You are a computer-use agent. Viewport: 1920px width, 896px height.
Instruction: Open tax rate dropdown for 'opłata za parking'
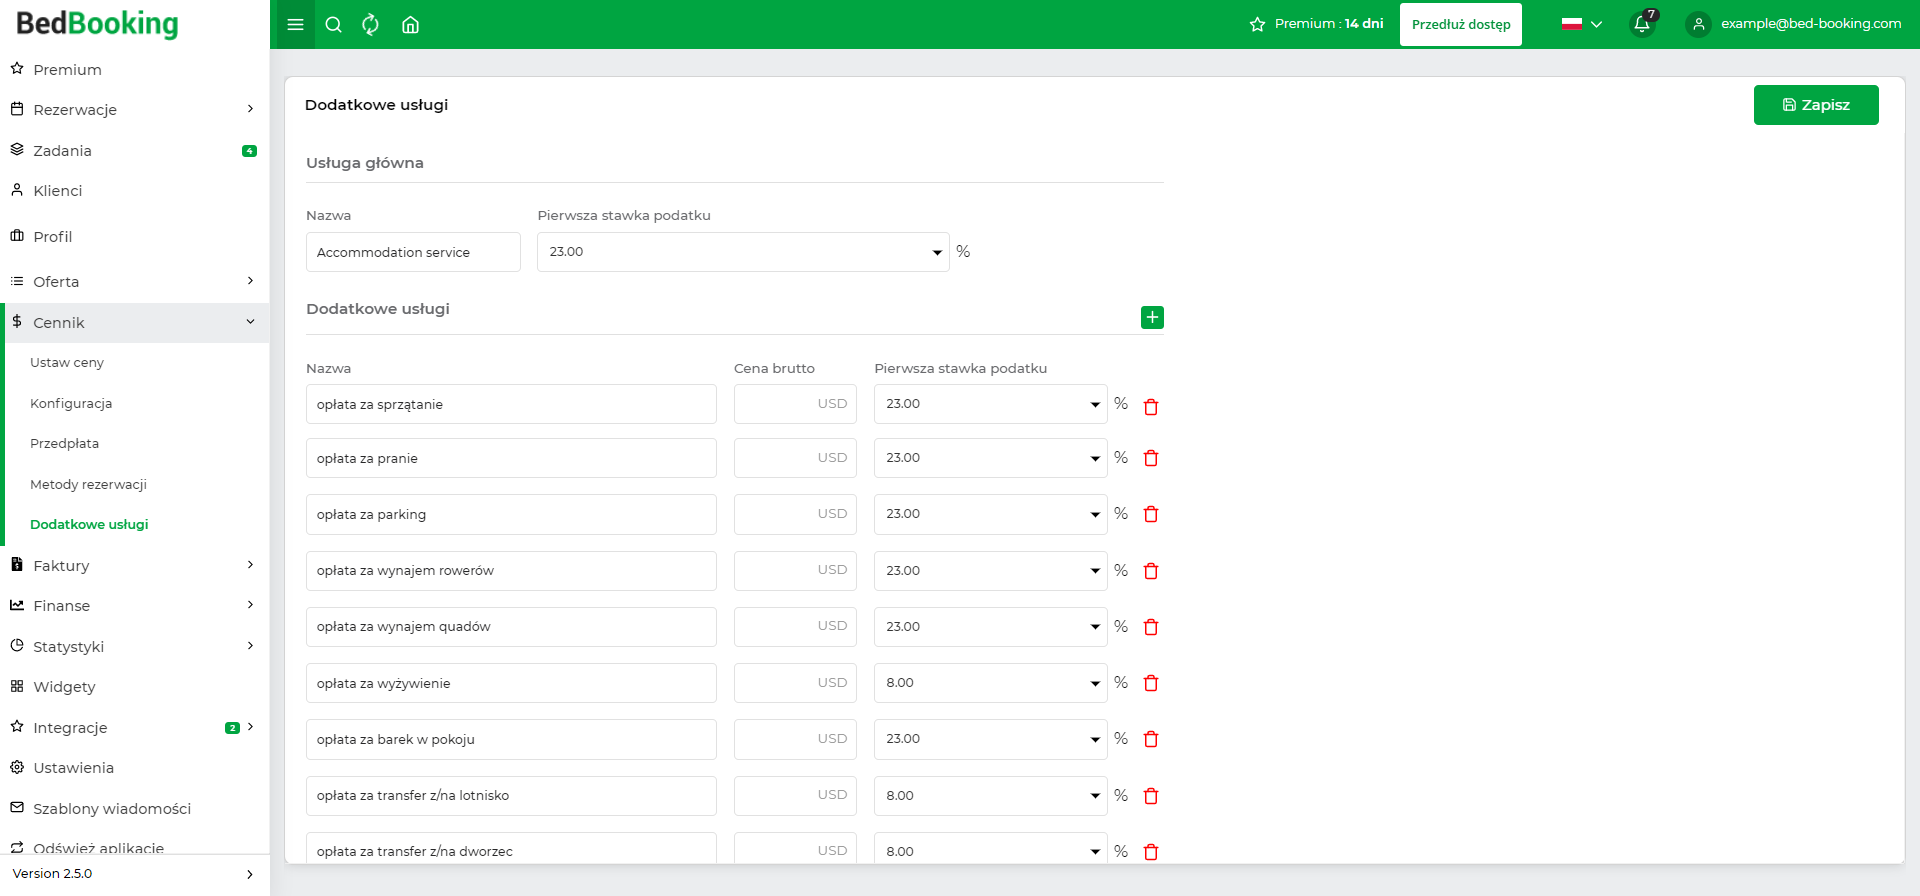coord(990,514)
